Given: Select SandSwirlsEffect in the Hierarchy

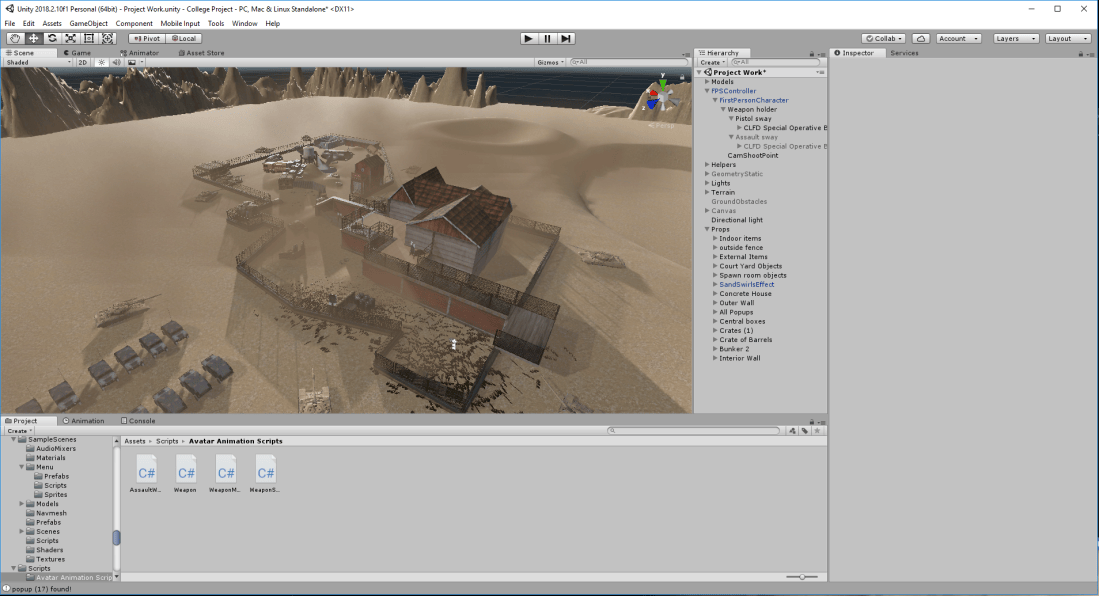Looking at the screenshot, I should (x=746, y=285).
